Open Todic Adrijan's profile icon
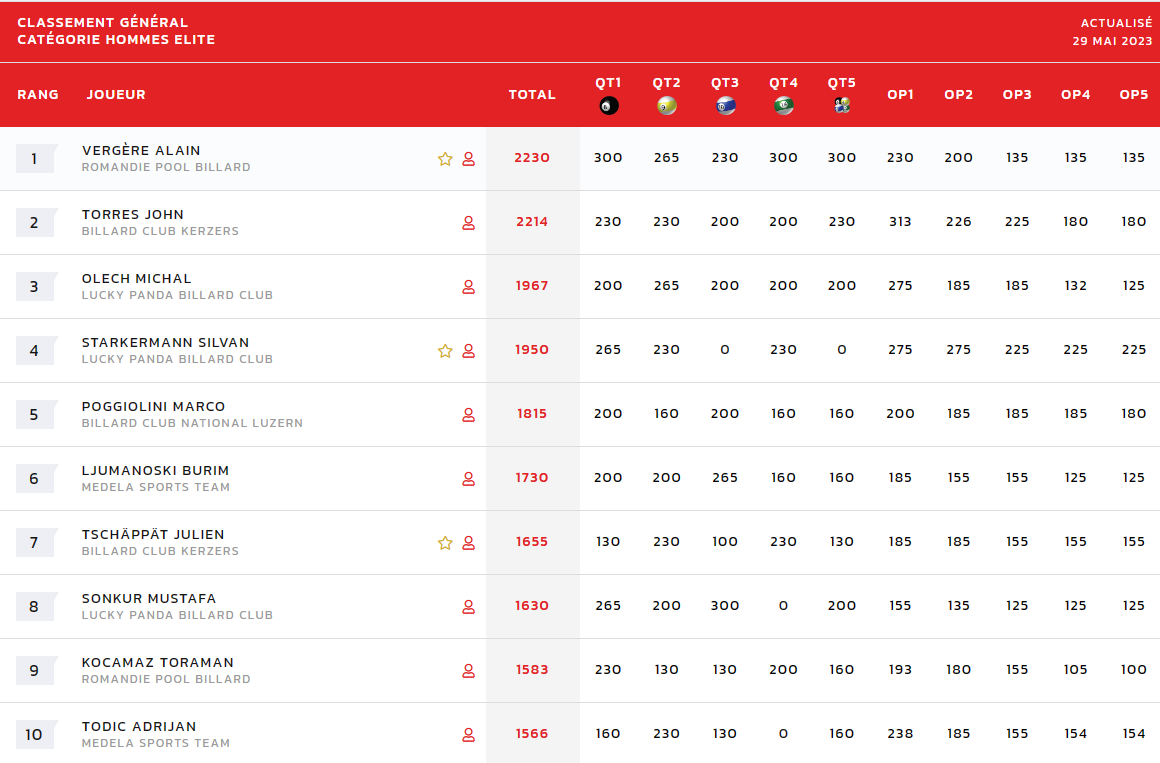 pyautogui.click(x=468, y=735)
